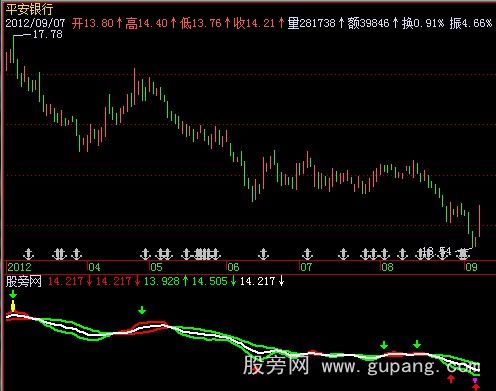Click the first anchor-shaped marker below the January candles

(x=29, y=254)
